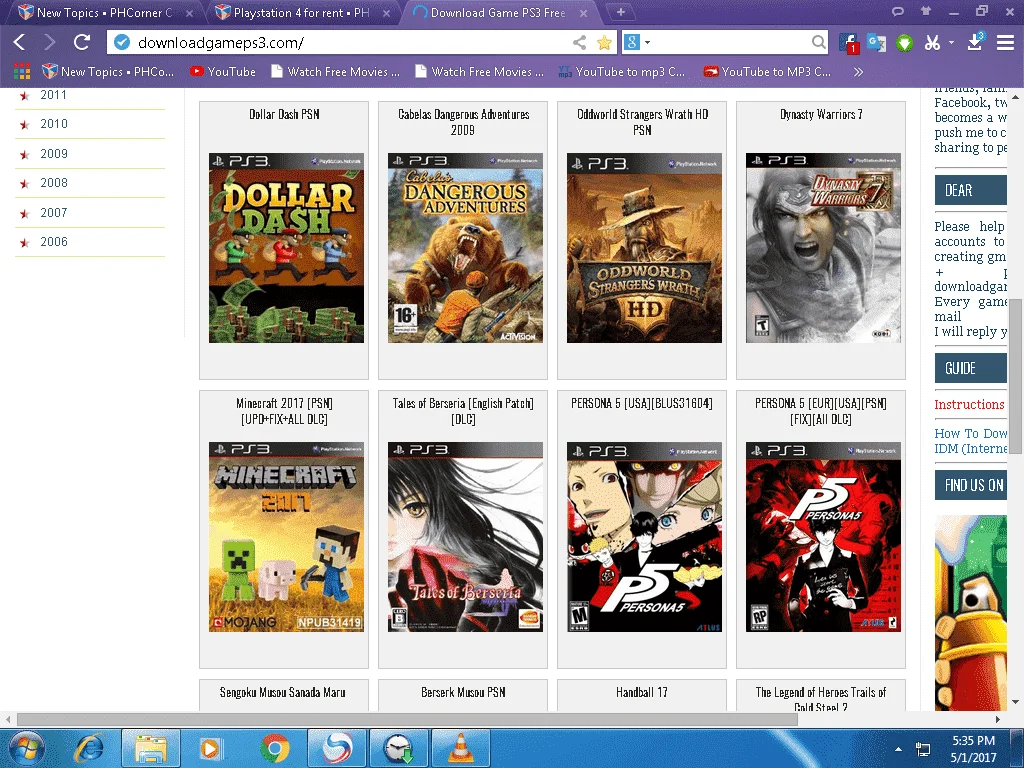1024x768 pixels.
Task: Open the apps grid bookmark icon
Action: coord(22,71)
